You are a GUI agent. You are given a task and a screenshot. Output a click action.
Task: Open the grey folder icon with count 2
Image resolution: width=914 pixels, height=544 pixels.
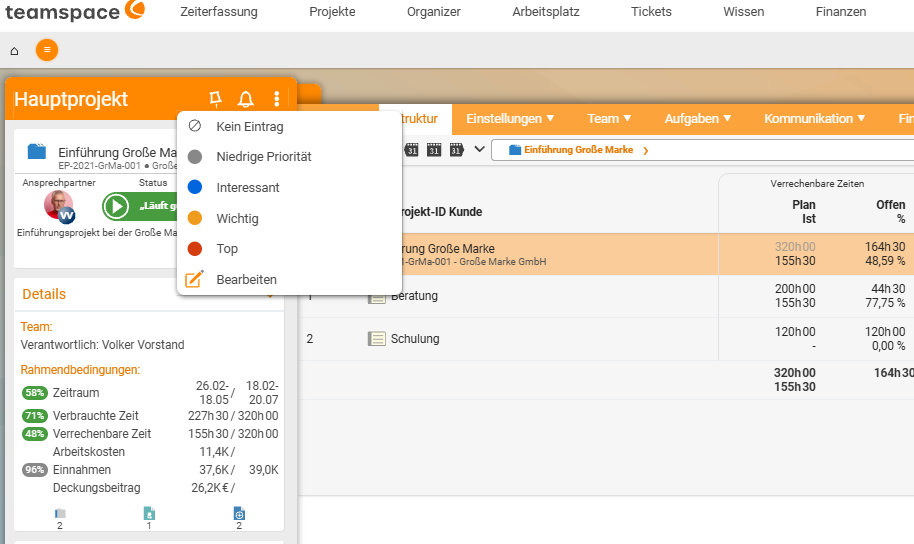(x=60, y=514)
